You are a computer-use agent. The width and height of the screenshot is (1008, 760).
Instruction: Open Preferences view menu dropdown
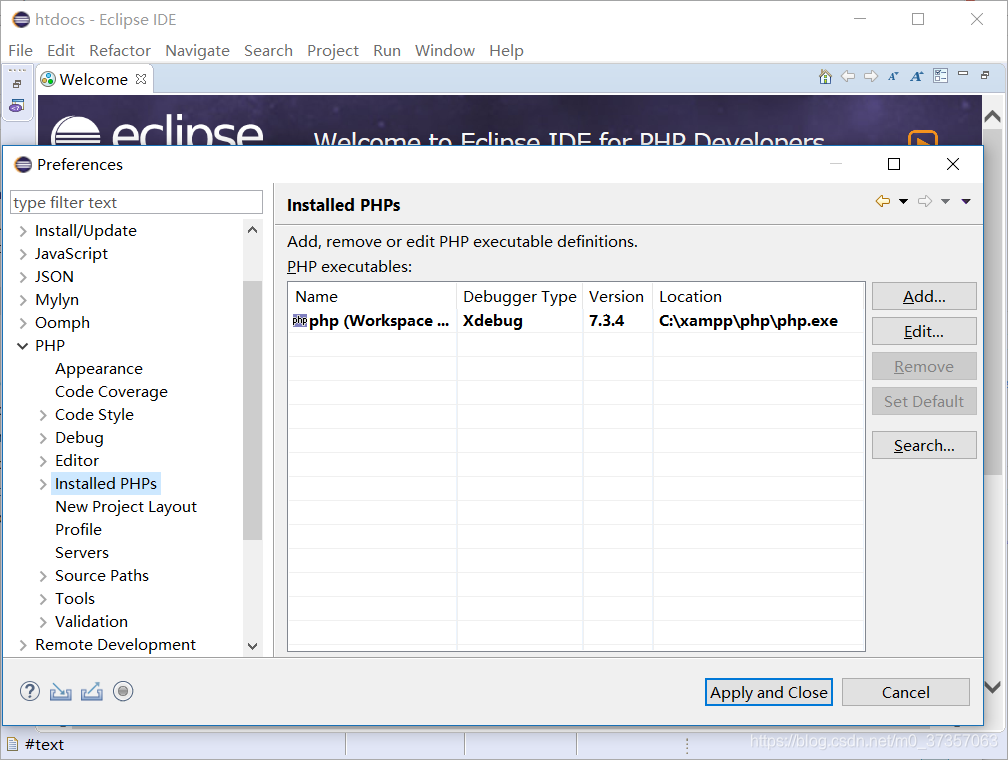[966, 202]
